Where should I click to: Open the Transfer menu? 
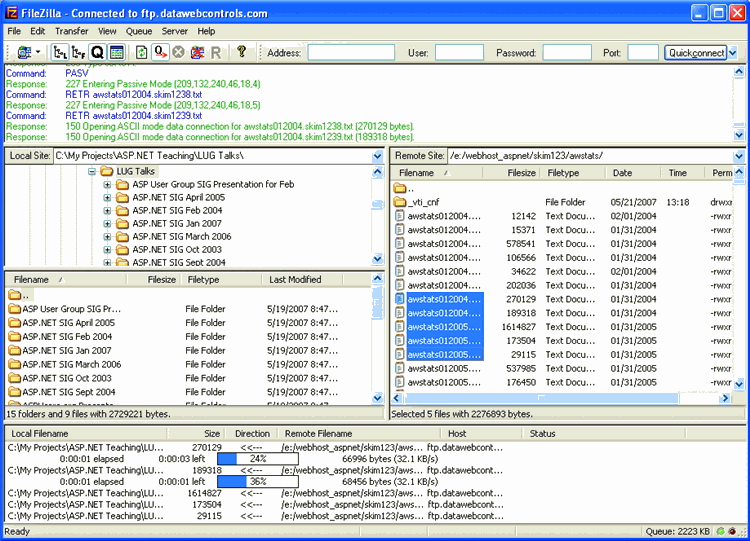71,31
